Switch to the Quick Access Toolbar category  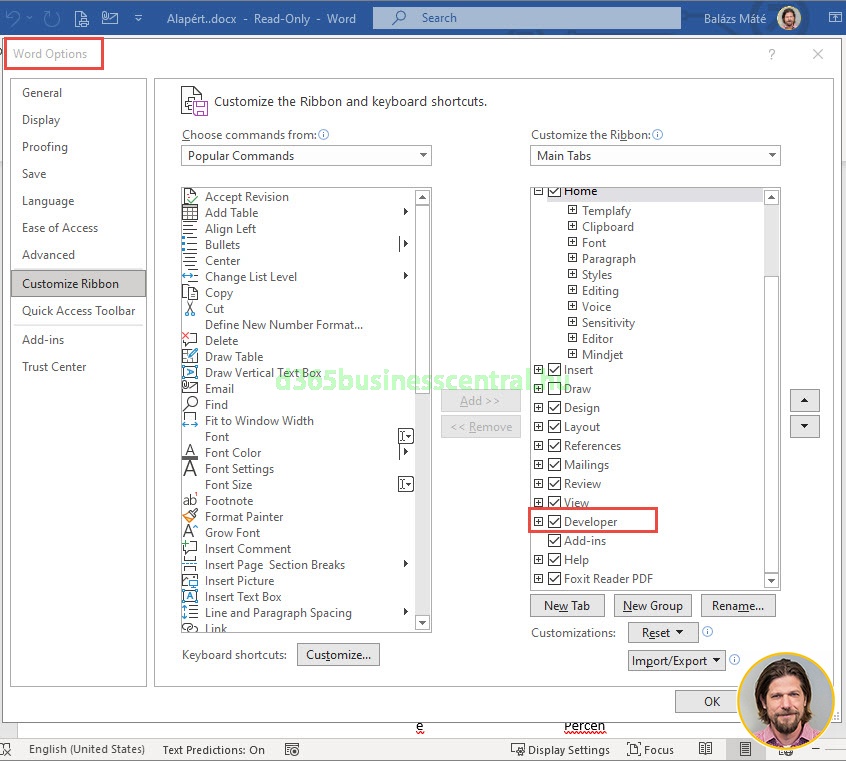(78, 311)
